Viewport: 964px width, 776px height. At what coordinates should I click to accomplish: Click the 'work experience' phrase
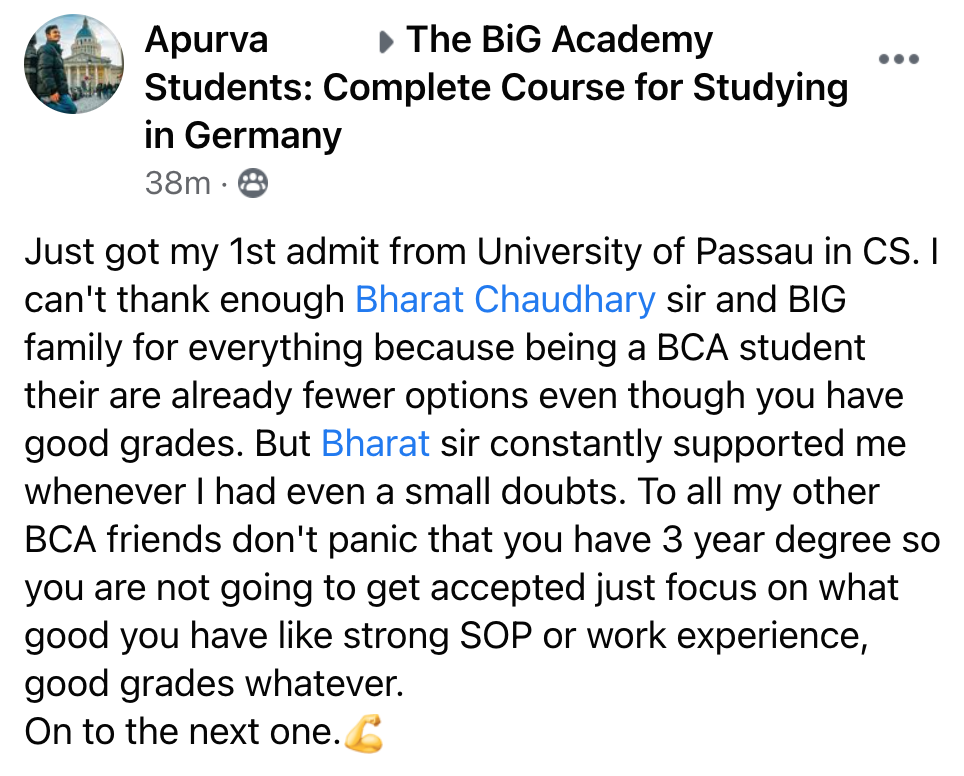tap(725, 636)
